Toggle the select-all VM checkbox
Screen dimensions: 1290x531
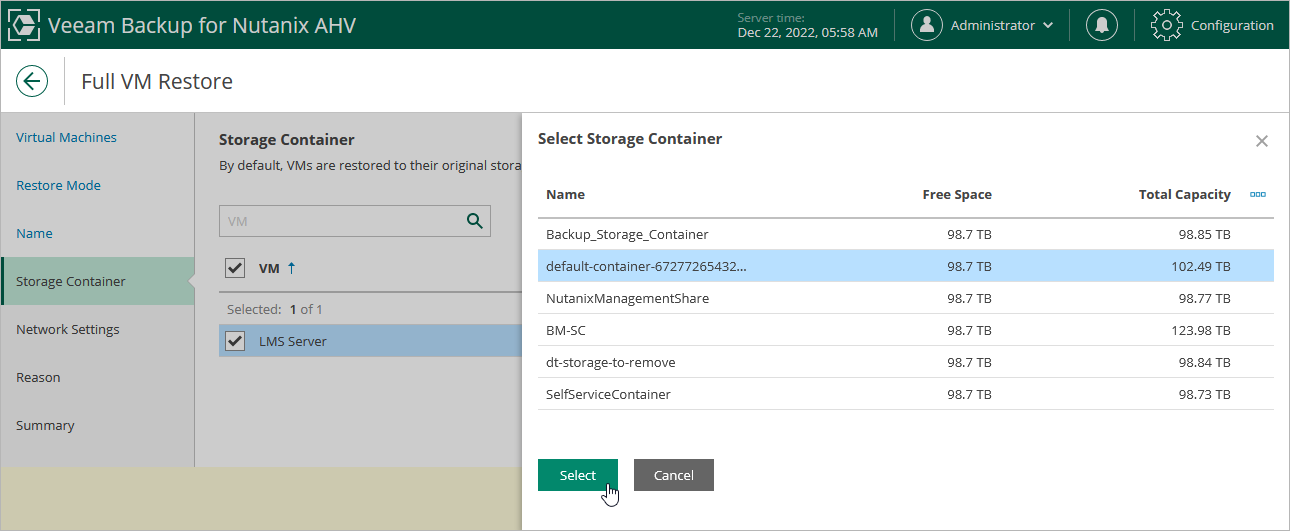click(x=235, y=267)
